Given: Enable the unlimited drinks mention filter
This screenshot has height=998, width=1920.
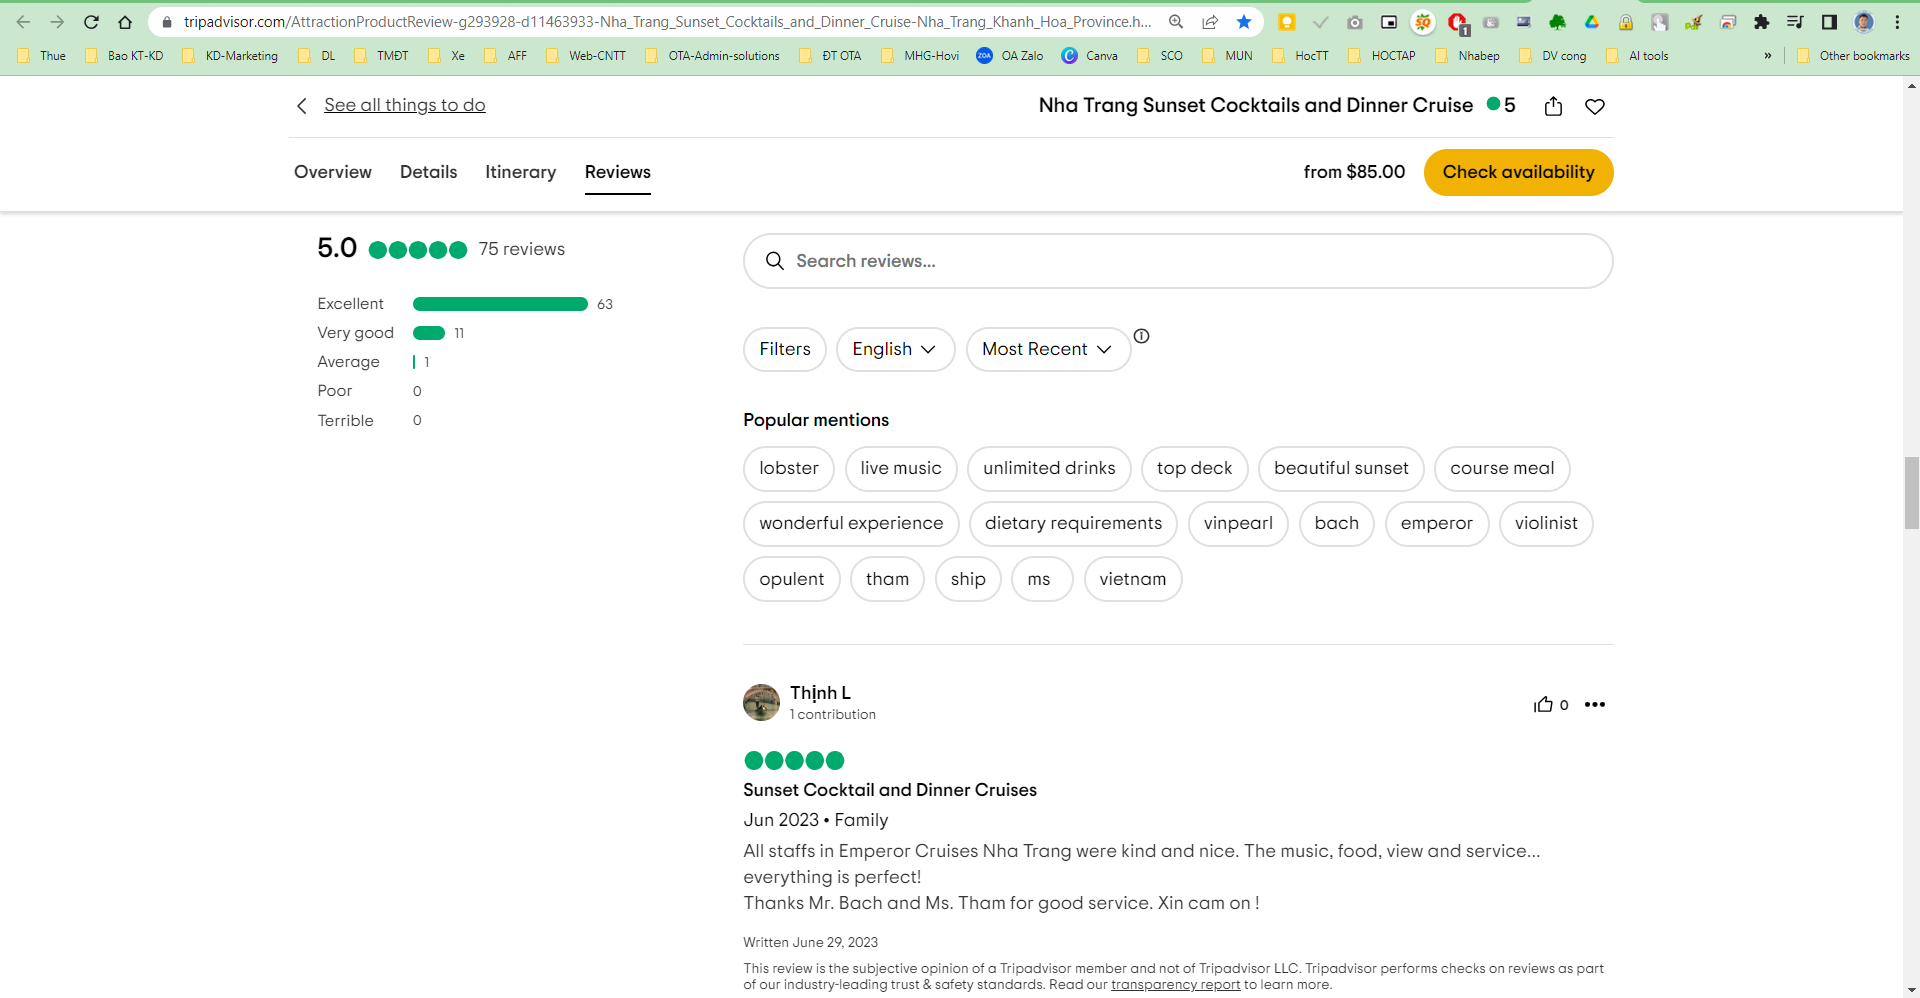Looking at the screenshot, I should [1048, 468].
